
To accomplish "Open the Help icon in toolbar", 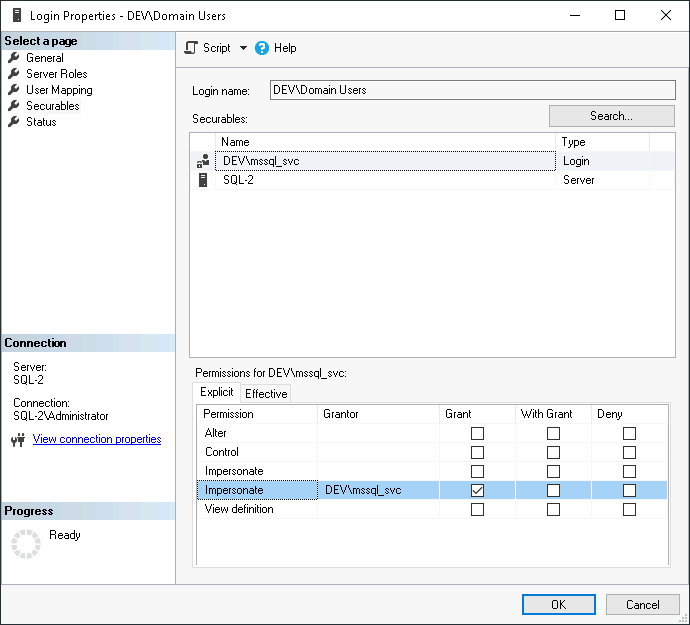I will click(x=262, y=48).
